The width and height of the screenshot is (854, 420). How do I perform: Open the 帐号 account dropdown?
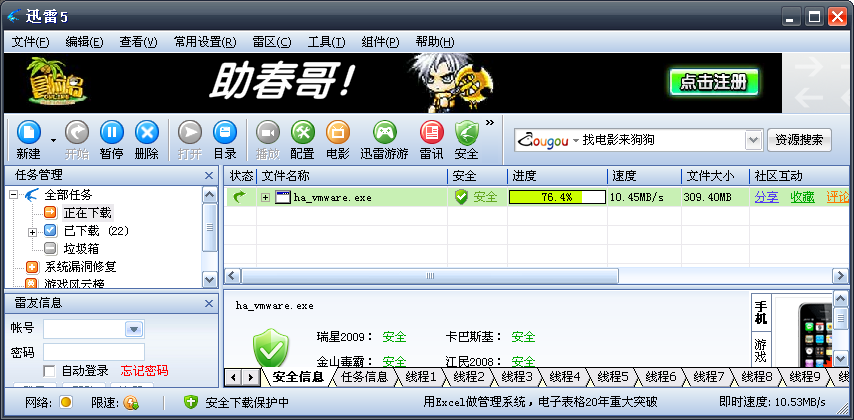(x=134, y=328)
